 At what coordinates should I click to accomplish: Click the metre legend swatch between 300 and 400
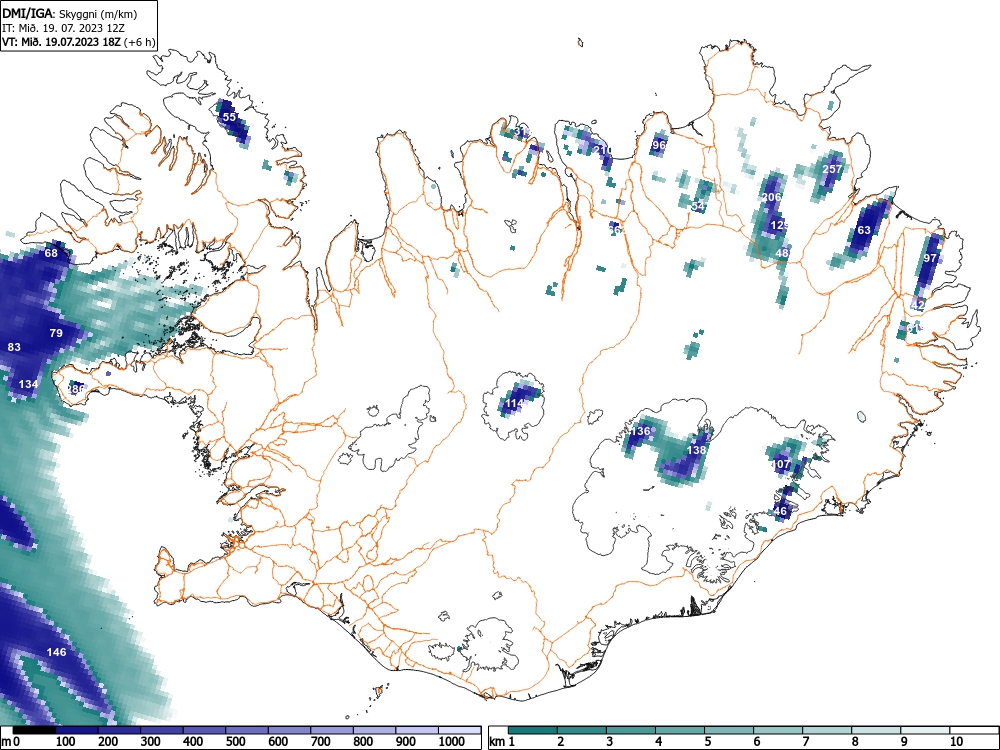[x=162, y=730]
